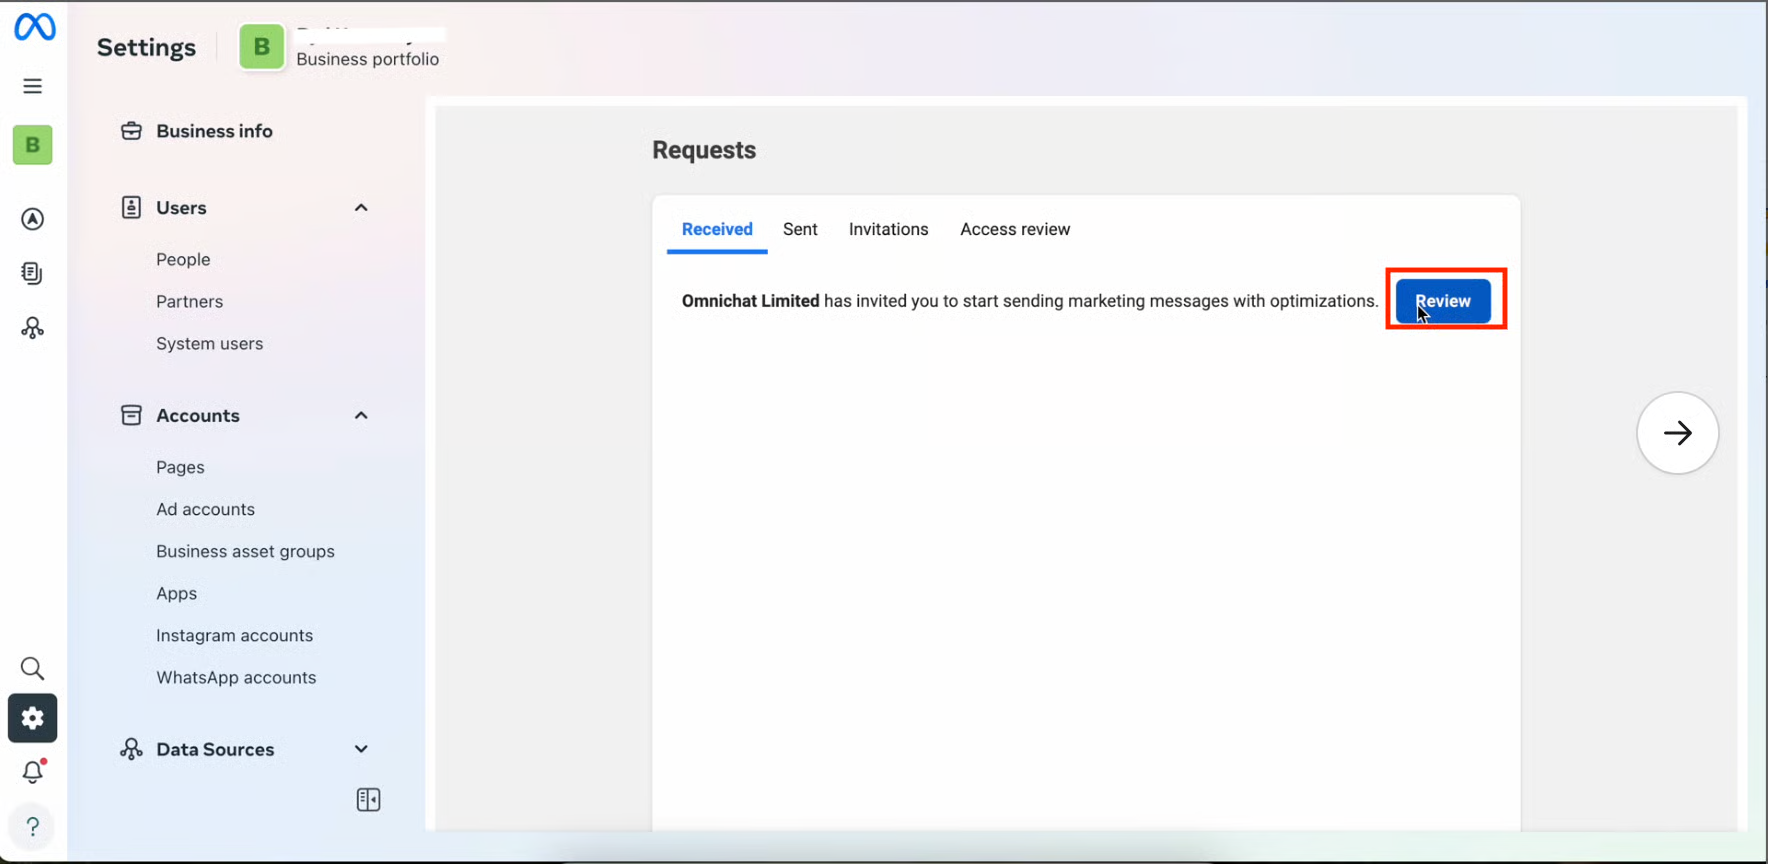The height and width of the screenshot is (864, 1768).
Task: Select the Access review tab
Action: (1014, 229)
